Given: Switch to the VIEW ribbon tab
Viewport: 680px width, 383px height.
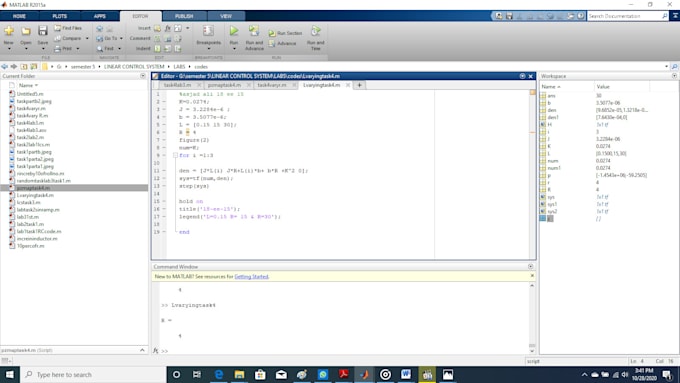Looking at the screenshot, I should click(x=226, y=16).
